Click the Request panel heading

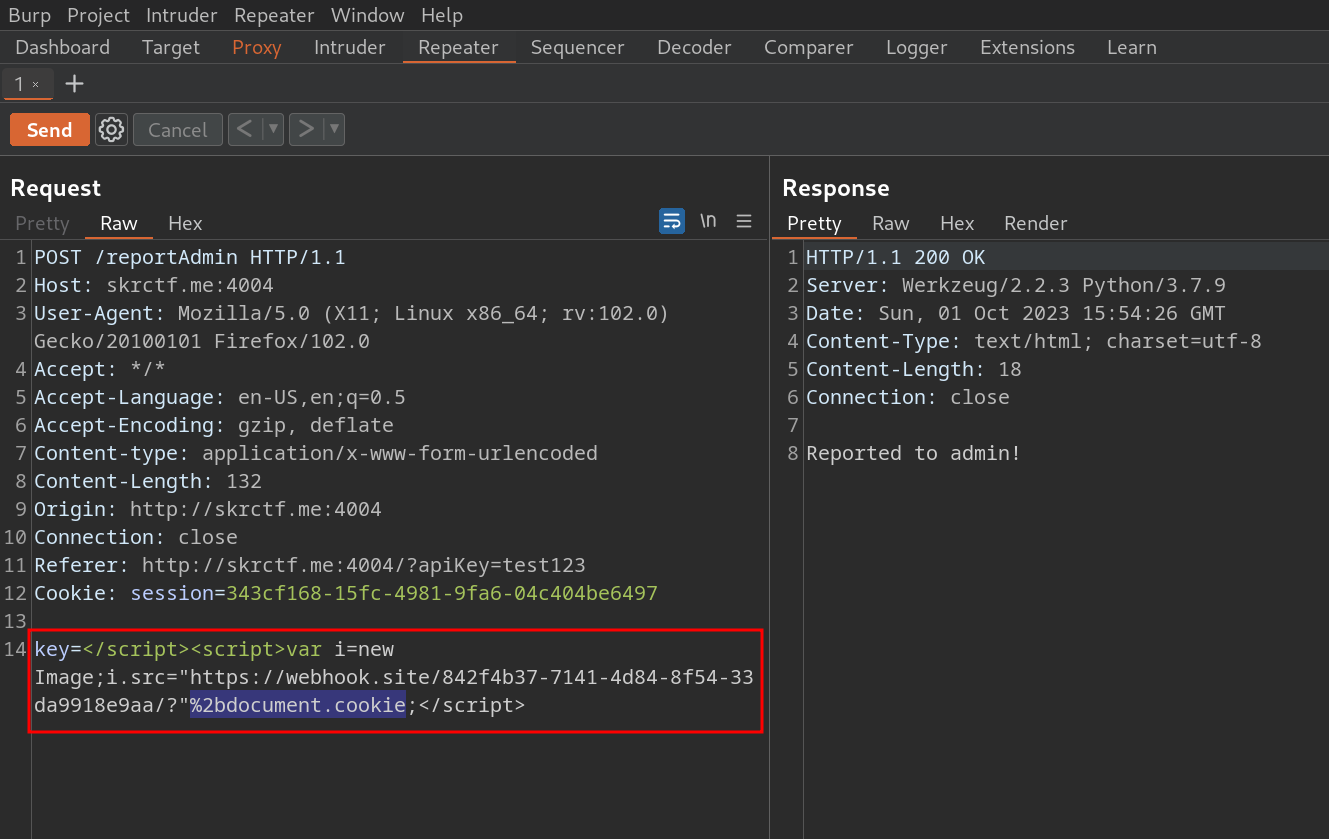tap(56, 188)
